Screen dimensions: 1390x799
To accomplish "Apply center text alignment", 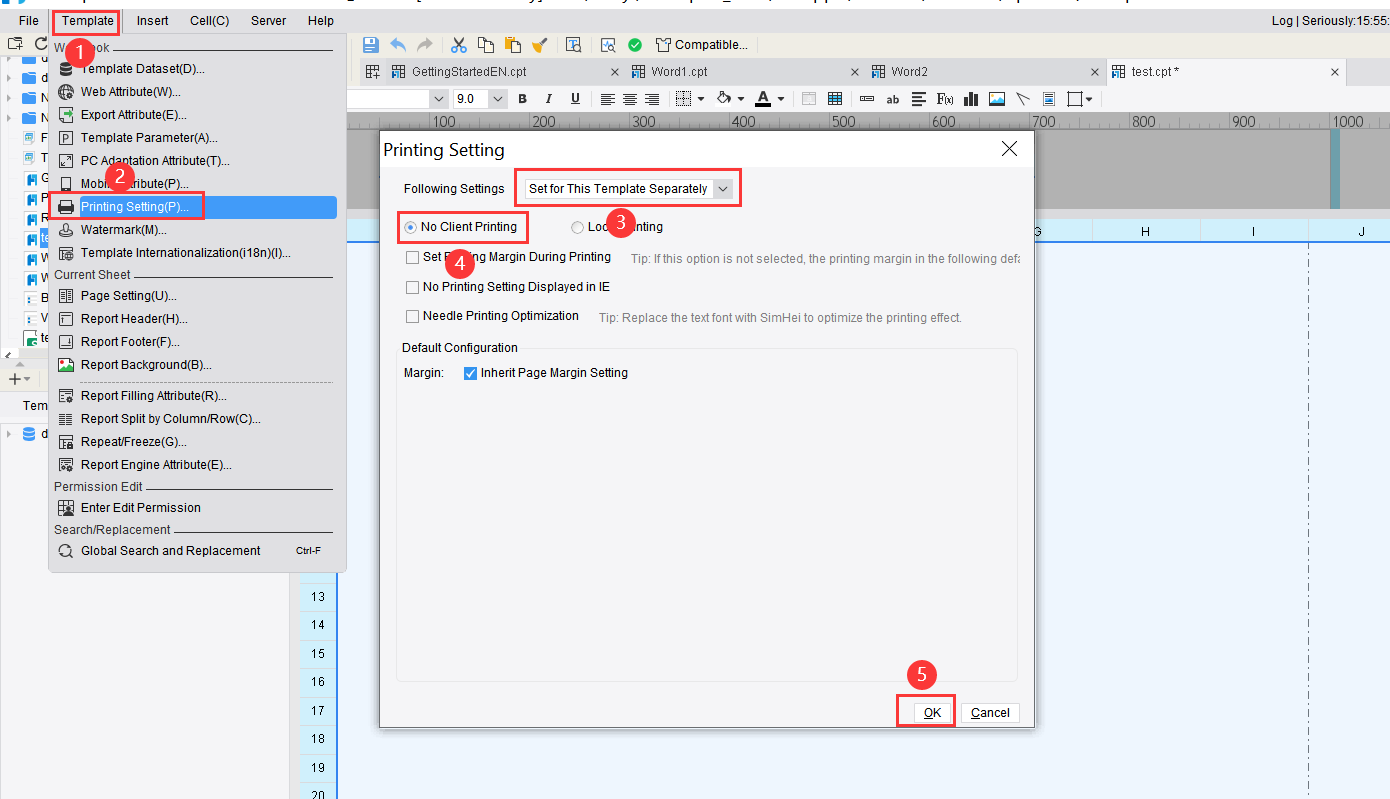I will click(x=629, y=98).
